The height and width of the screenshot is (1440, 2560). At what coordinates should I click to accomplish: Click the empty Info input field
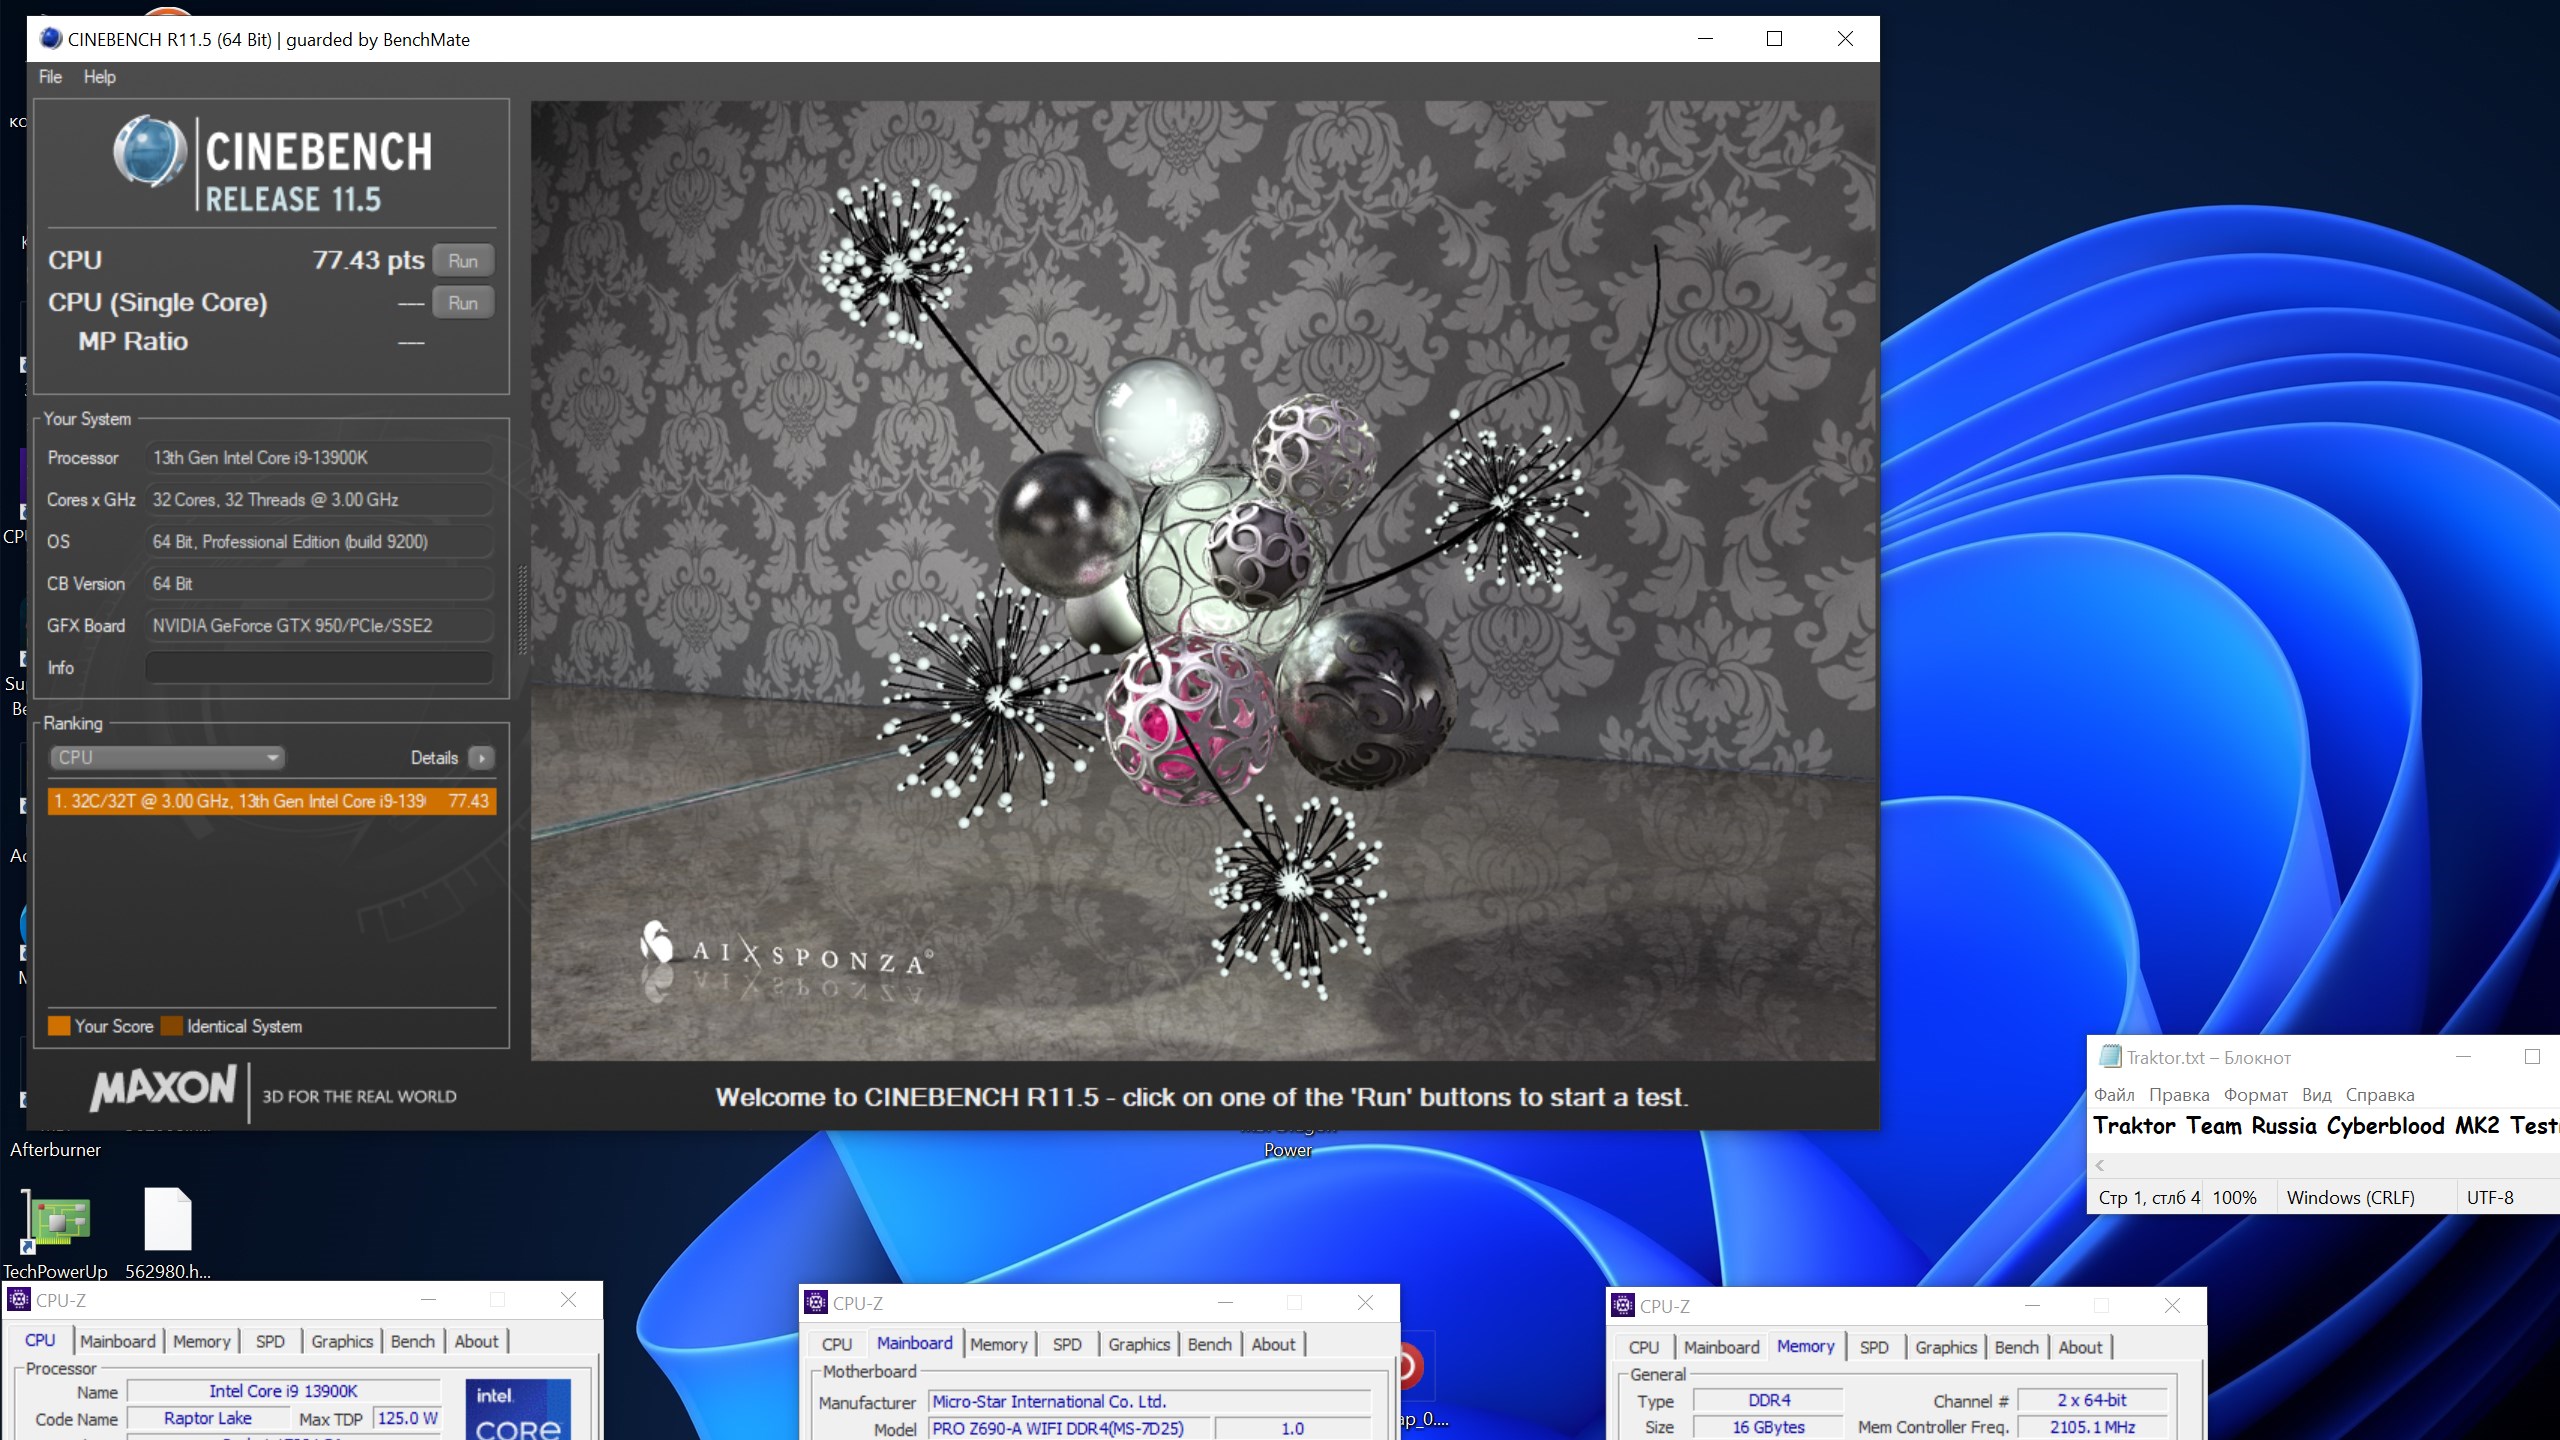tap(319, 667)
